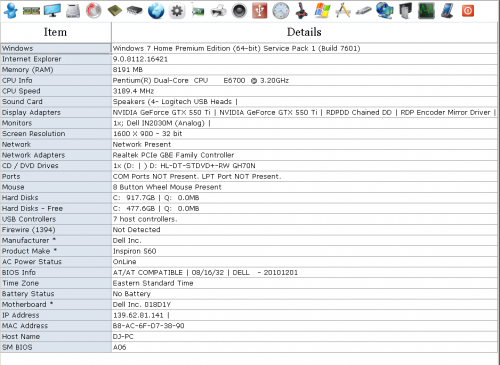Open the Windows flag logo icon
Viewport: 500px width, 365px height.
[x=322, y=11]
